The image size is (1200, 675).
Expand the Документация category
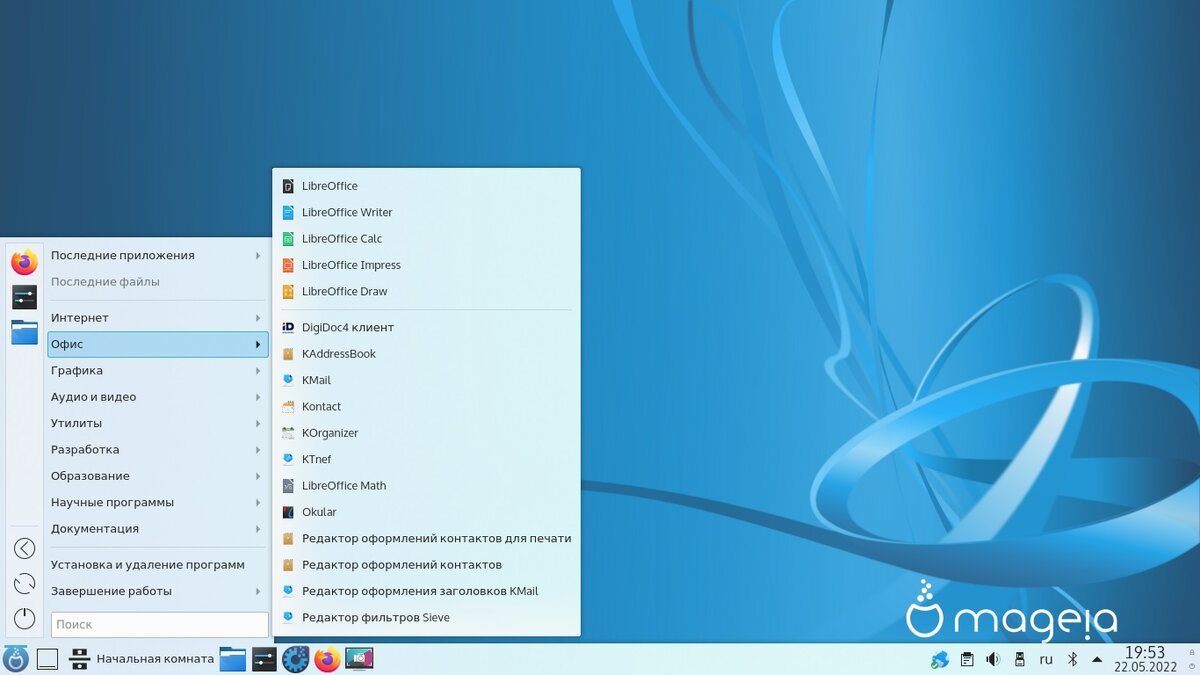point(158,528)
